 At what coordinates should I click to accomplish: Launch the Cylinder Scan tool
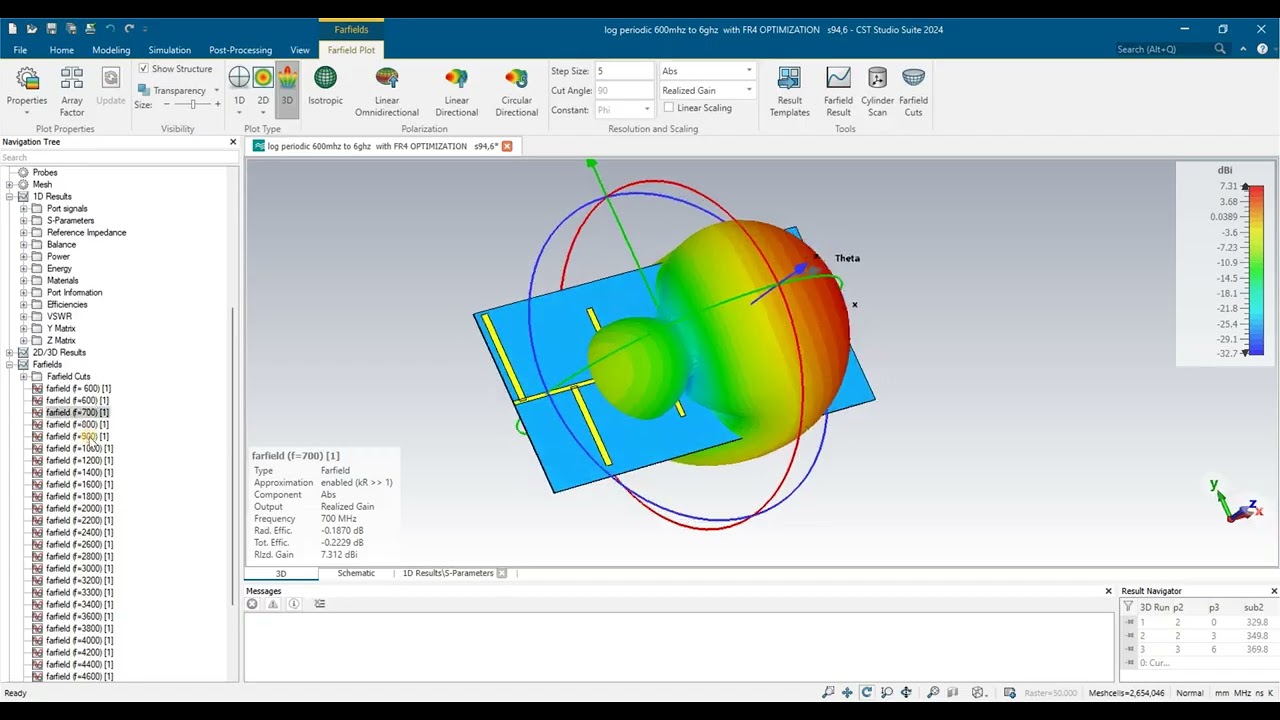tap(877, 92)
